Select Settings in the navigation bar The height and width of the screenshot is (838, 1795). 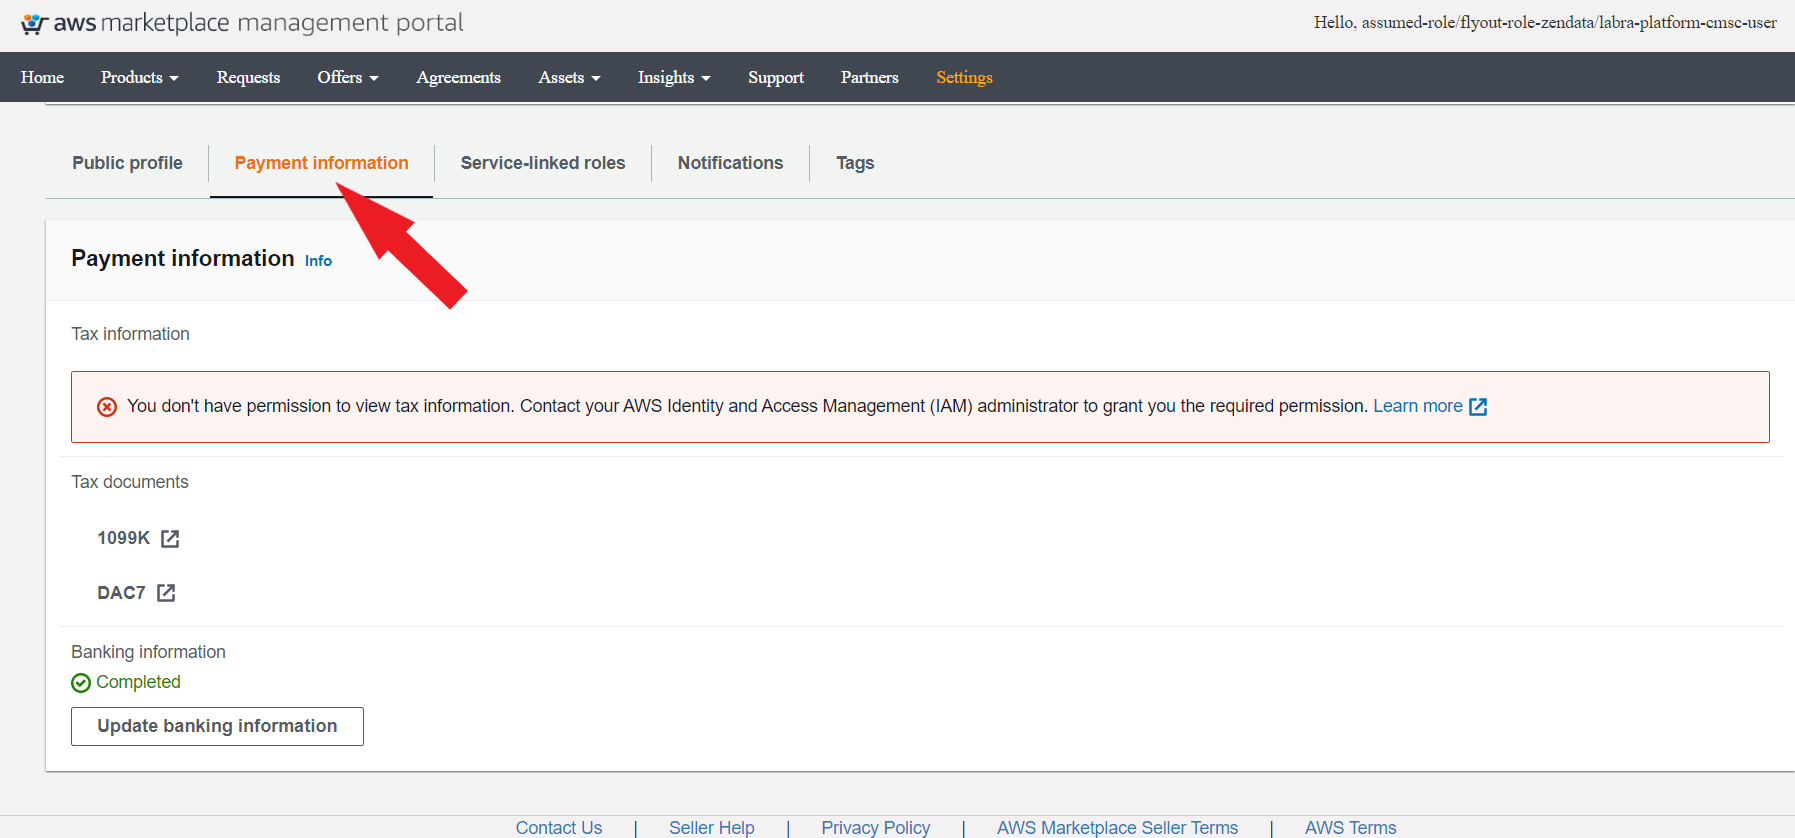[x=964, y=77]
